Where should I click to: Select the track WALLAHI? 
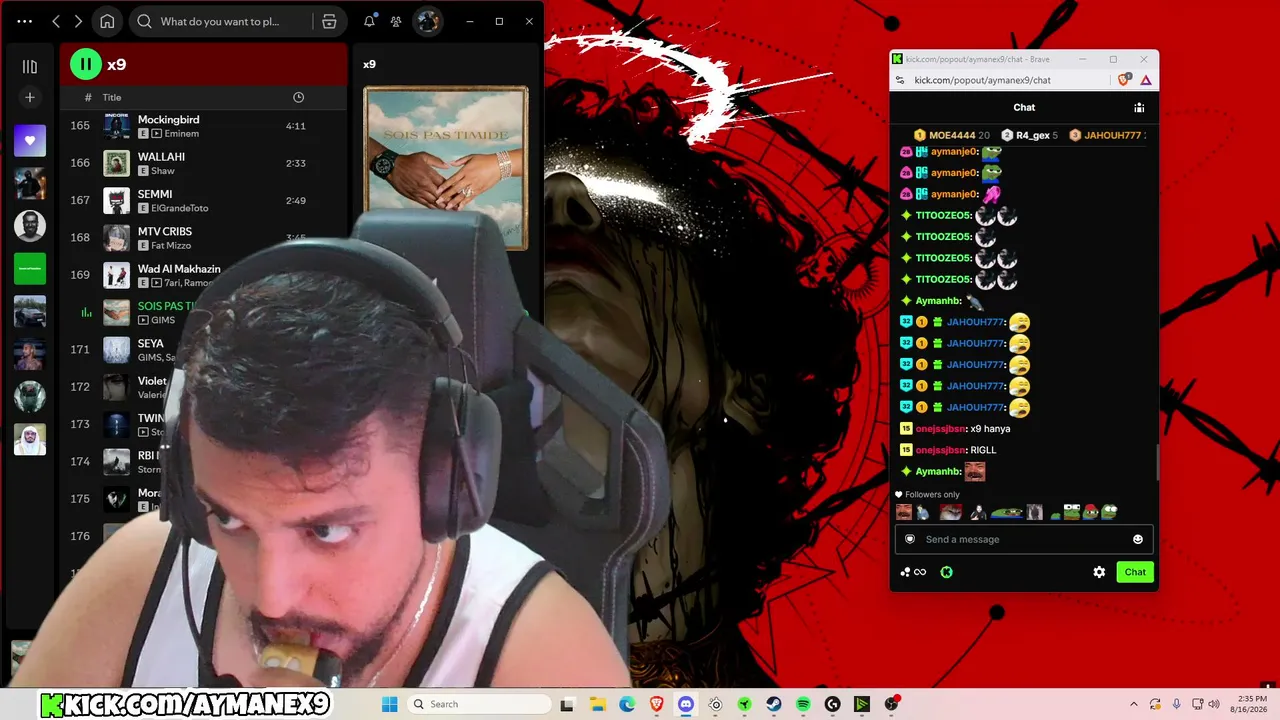pyautogui.click(x=161, y=157)
